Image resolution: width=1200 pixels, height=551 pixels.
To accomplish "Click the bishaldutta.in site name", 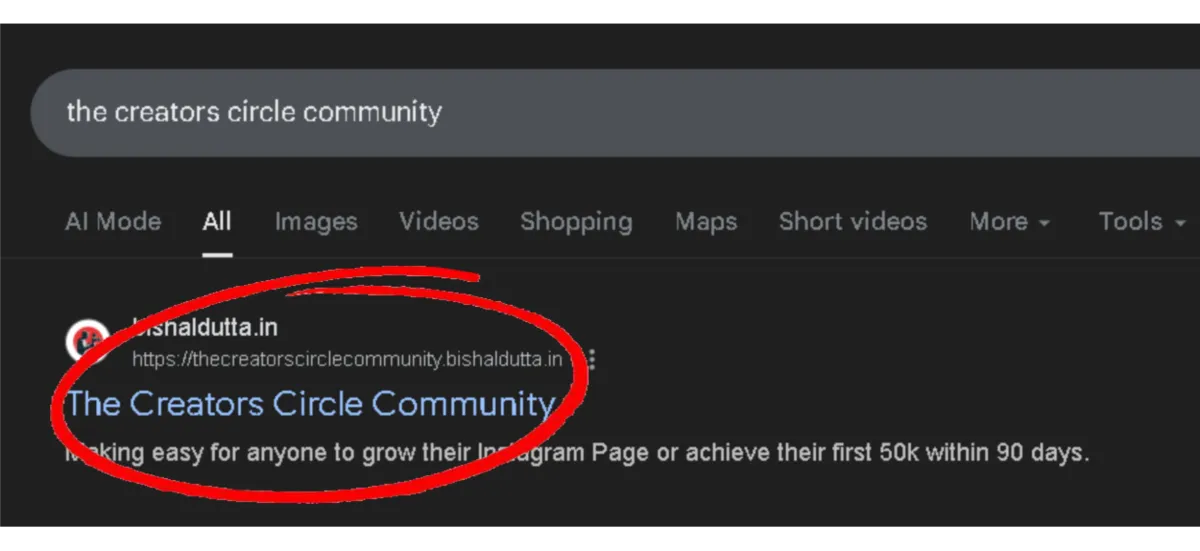I will (205, 328).
